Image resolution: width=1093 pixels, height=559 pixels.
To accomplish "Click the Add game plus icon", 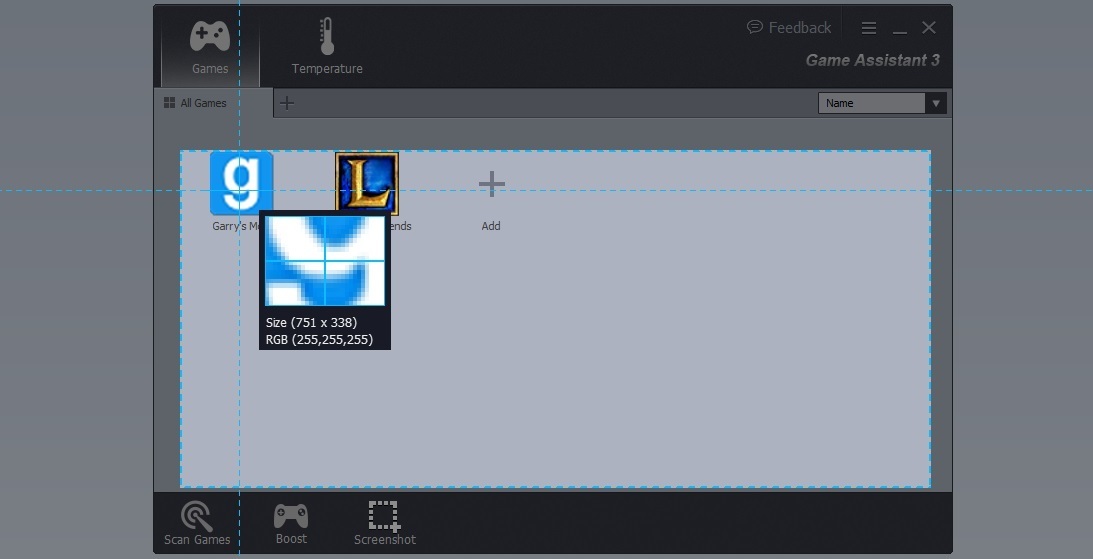I will [x=491, y=184].
